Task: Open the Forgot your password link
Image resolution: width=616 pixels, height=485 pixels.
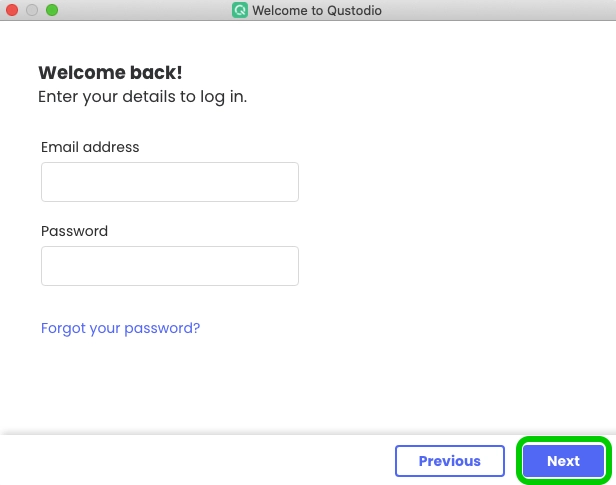Action: [x=120, y=328]
